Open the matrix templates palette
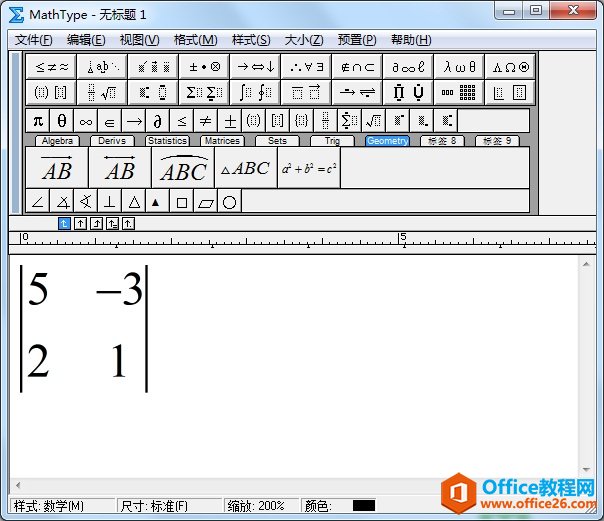The image size is (604, 521). 460,93
